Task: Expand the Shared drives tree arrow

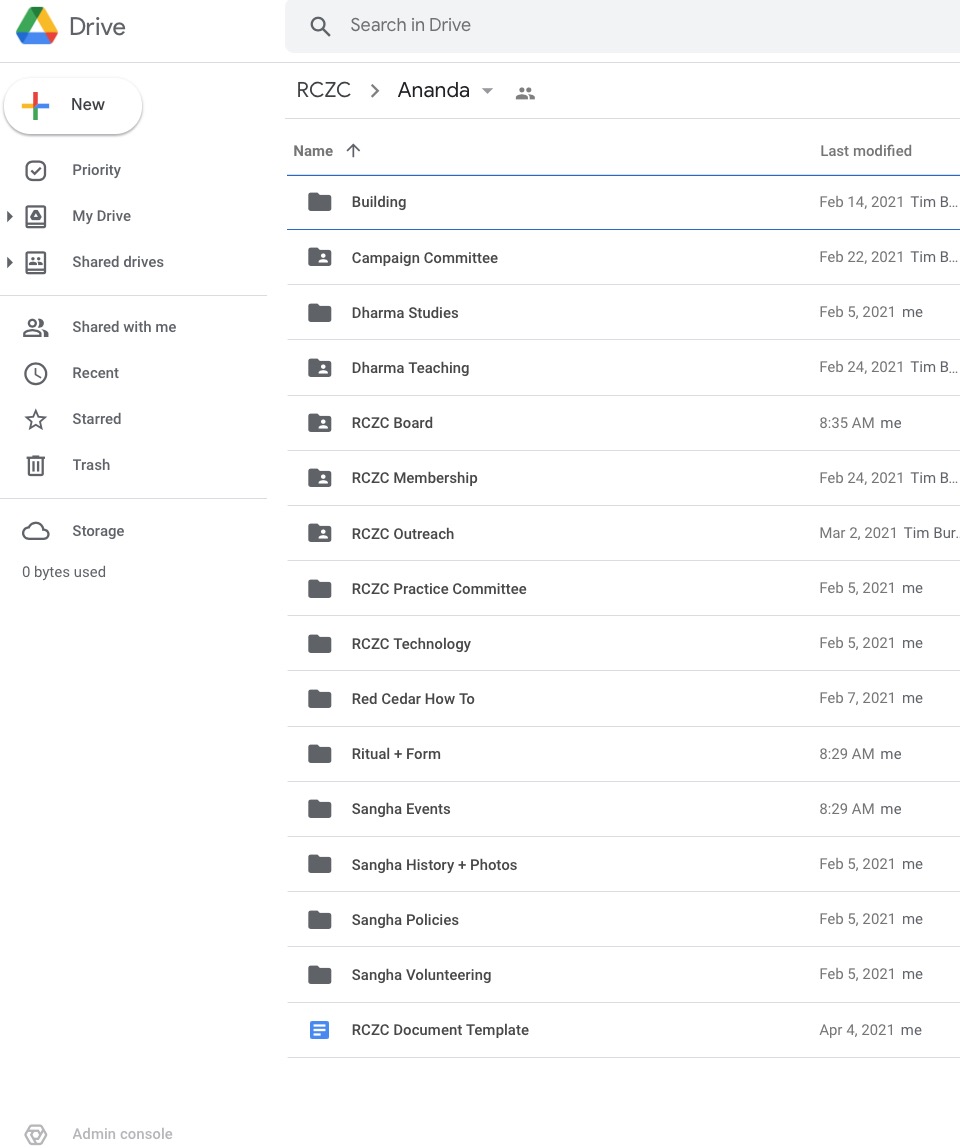Action: 10,262
